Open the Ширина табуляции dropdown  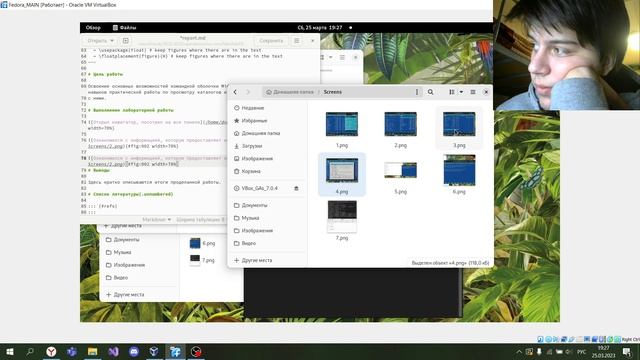(200, 220)
